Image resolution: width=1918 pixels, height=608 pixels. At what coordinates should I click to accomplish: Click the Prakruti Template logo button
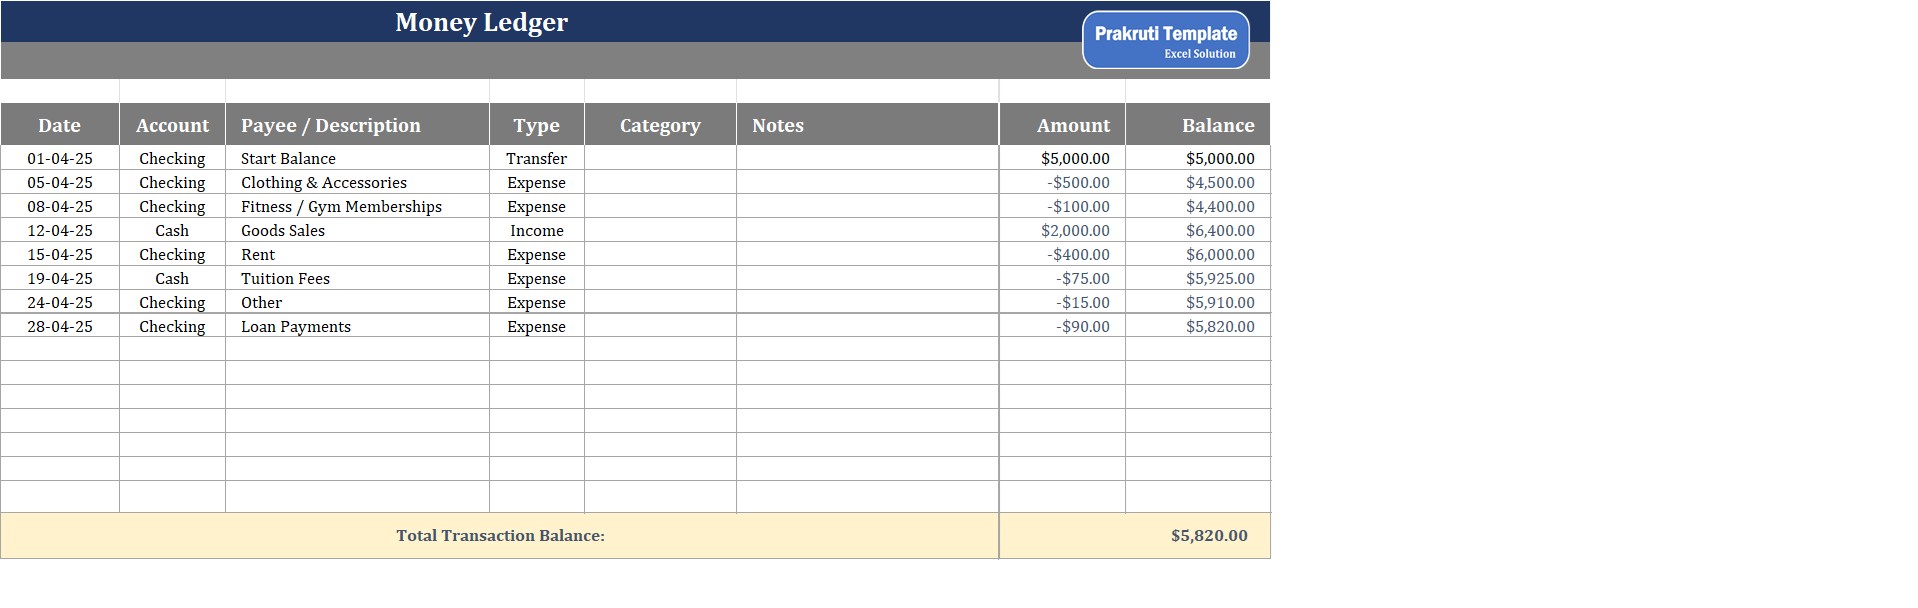pyautogui.click(x=1165, y=40)
